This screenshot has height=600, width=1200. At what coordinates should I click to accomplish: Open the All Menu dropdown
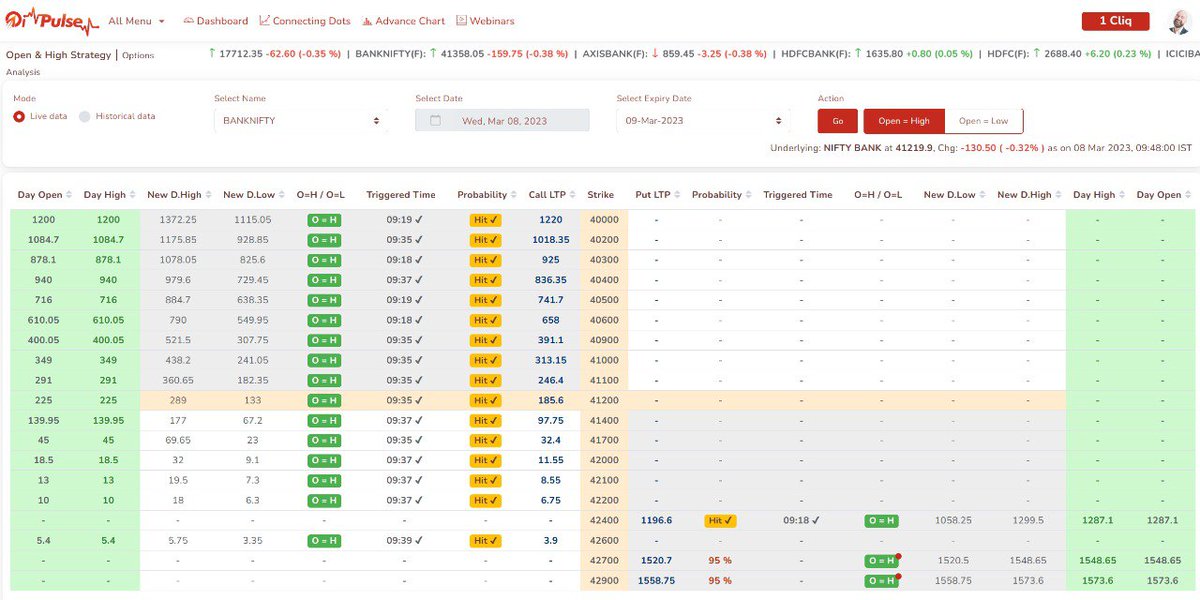[x=136, y=21]
